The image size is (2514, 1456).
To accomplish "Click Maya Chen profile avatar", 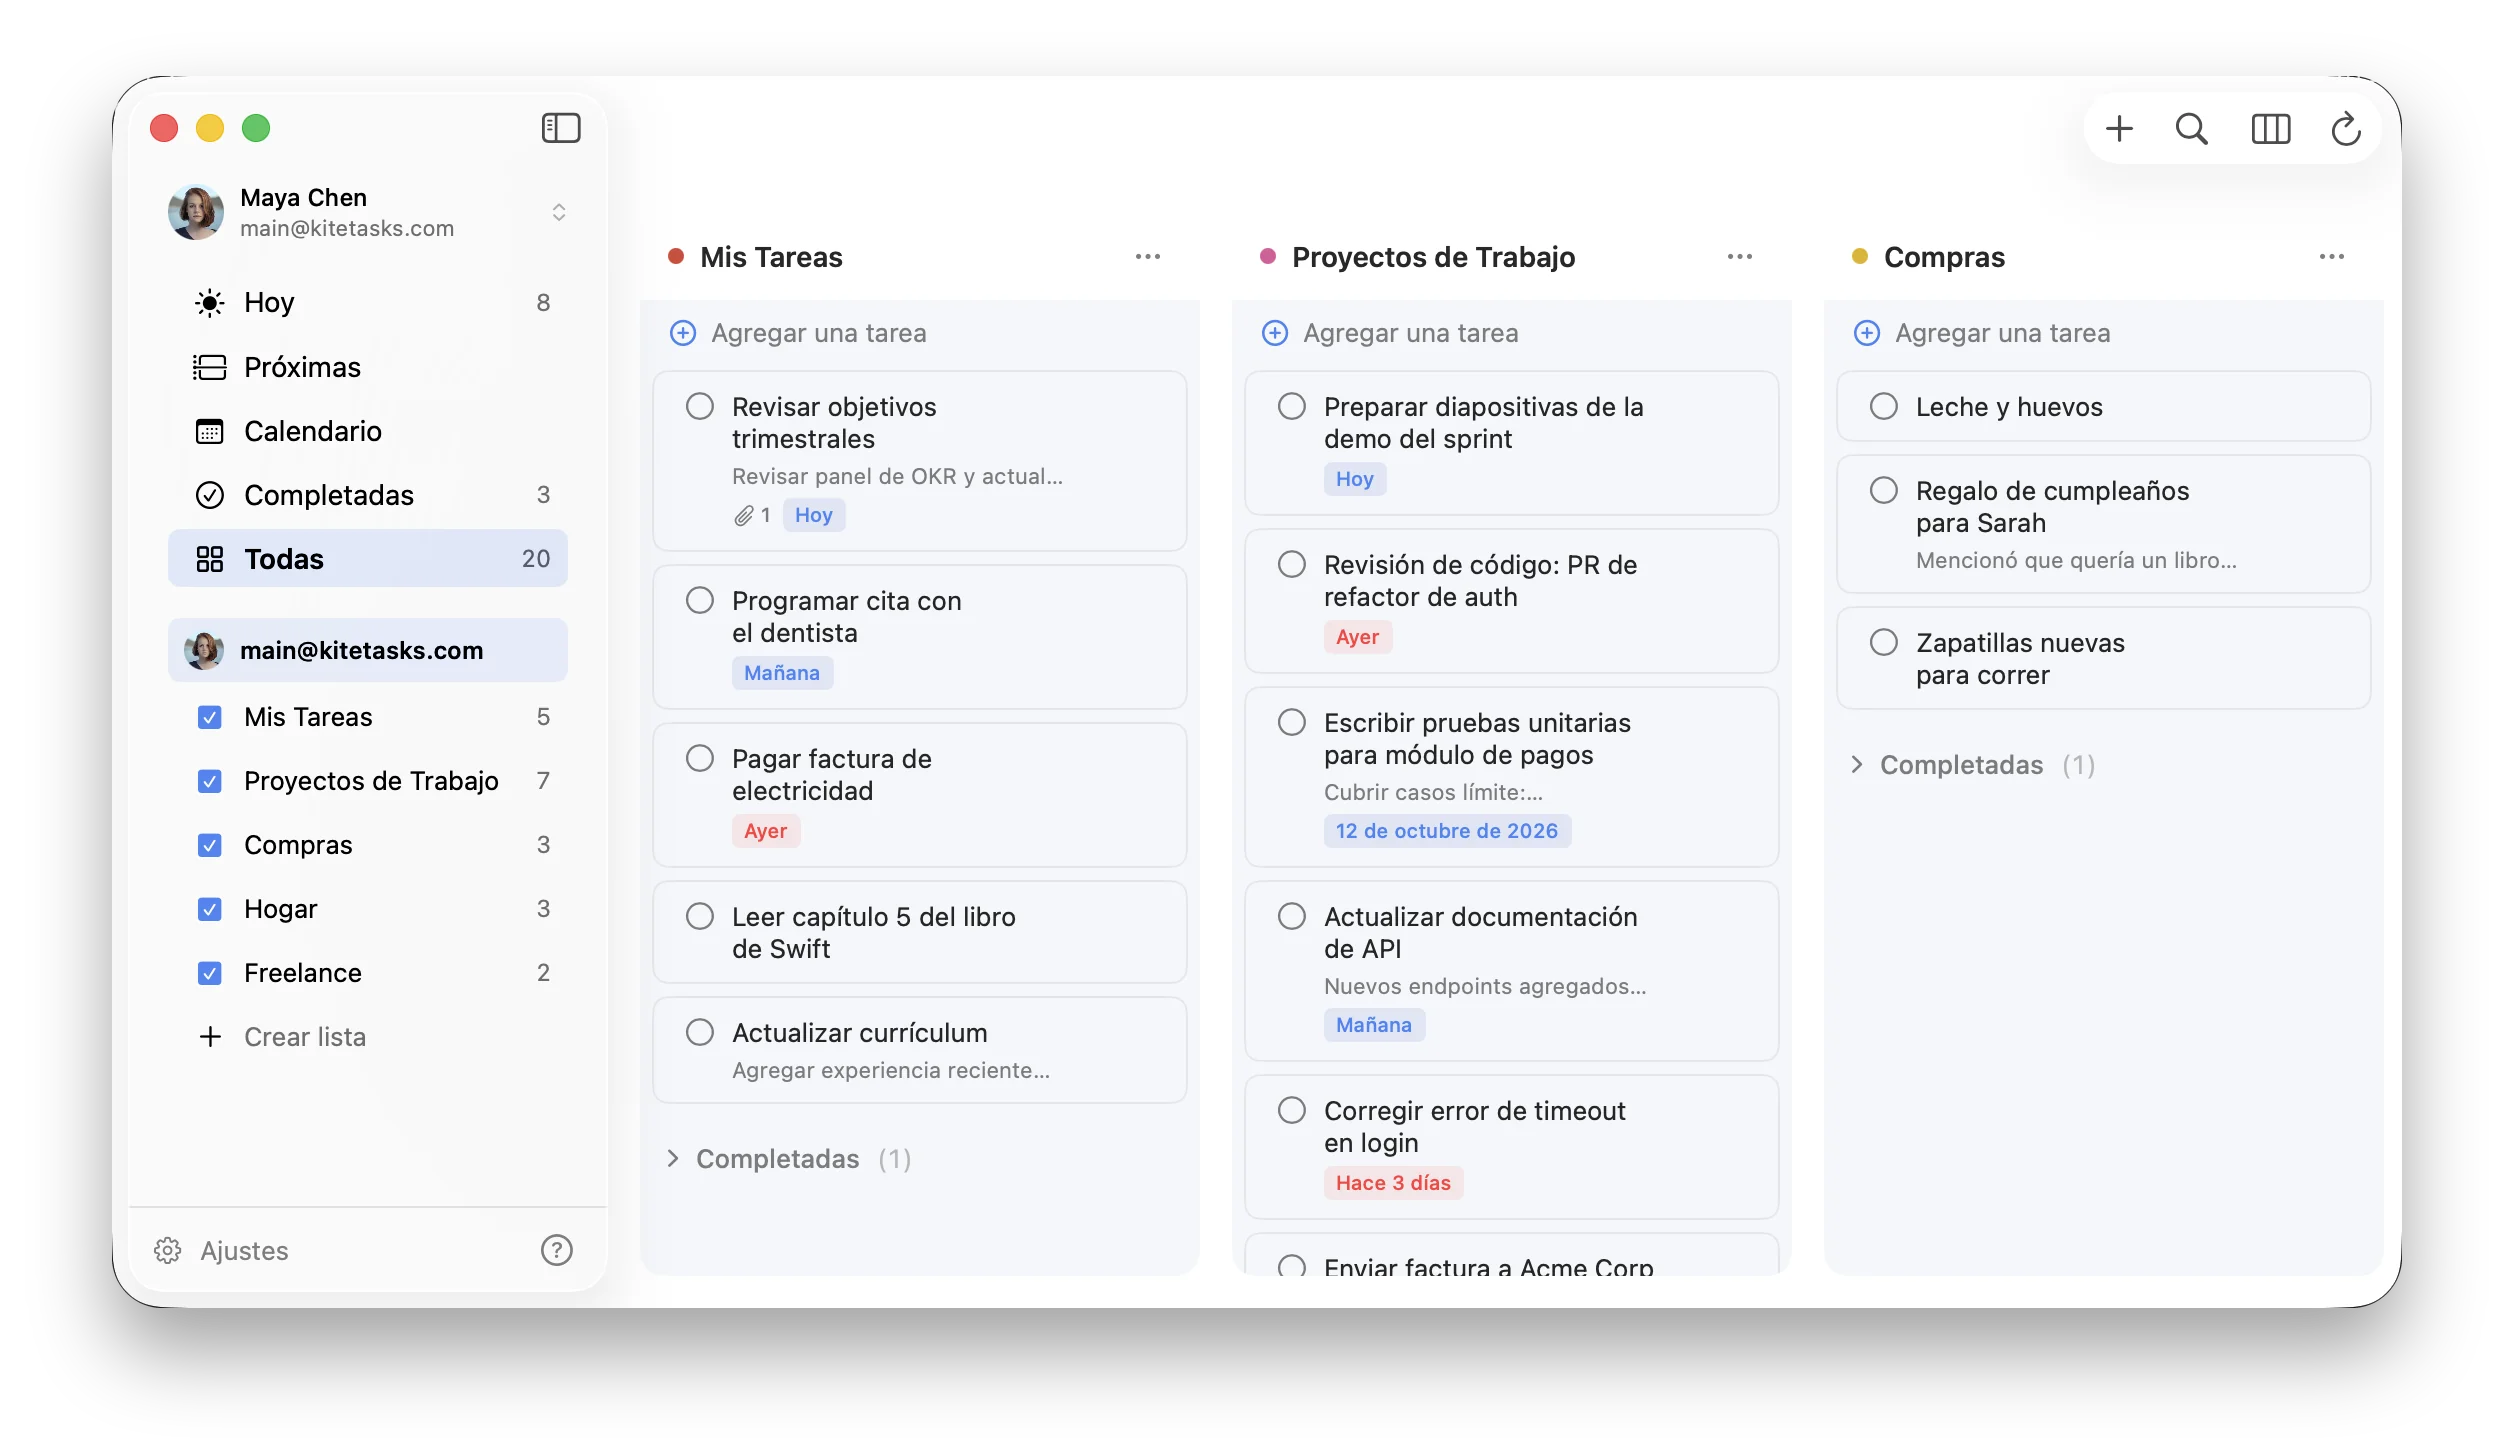I will (196, 212).
